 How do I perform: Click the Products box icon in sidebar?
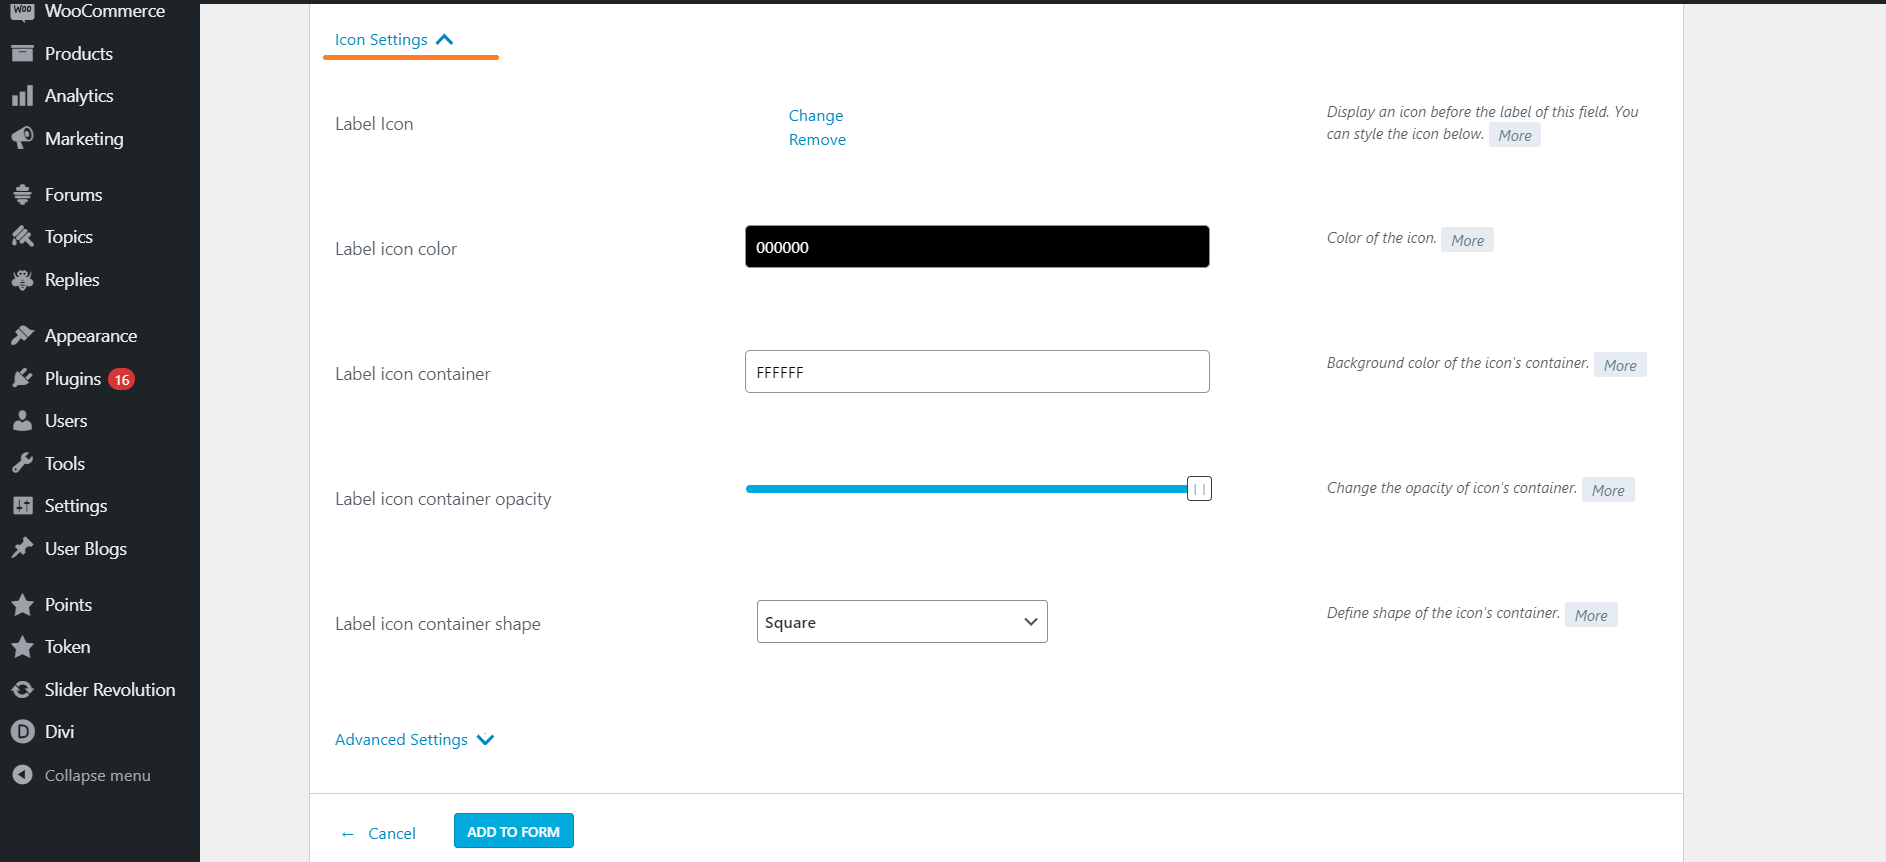click(22, 54)
